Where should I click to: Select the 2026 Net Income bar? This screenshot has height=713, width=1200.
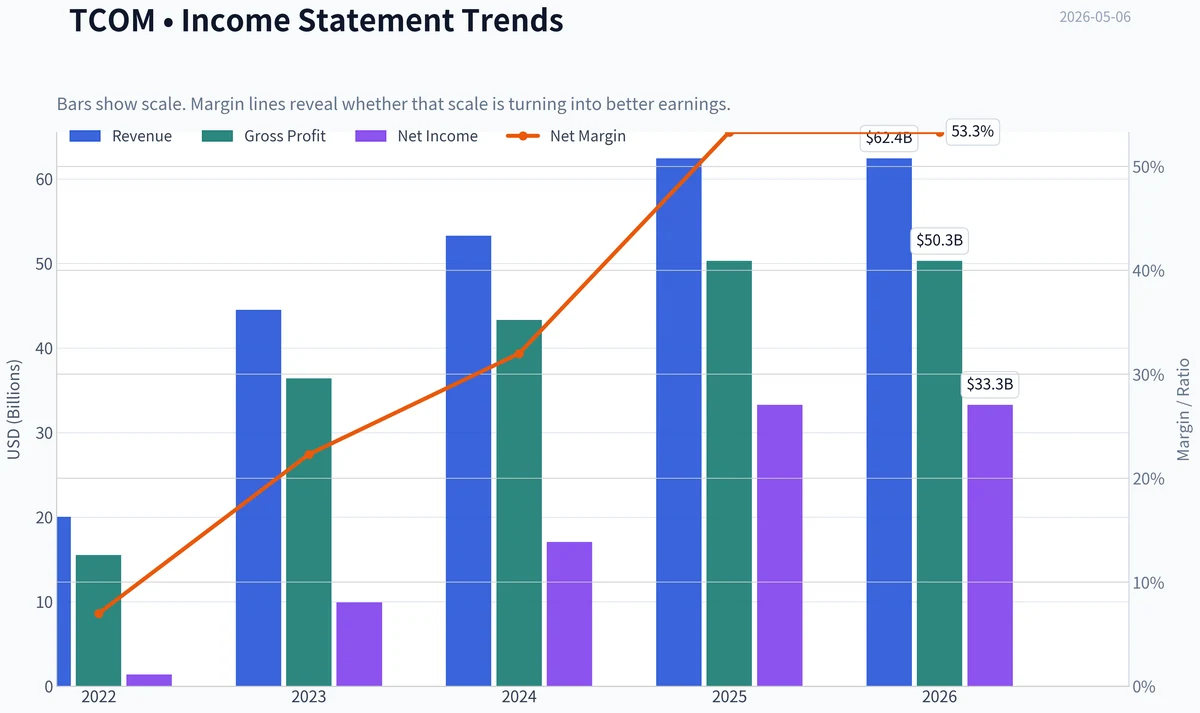click(x=989, y=545)
